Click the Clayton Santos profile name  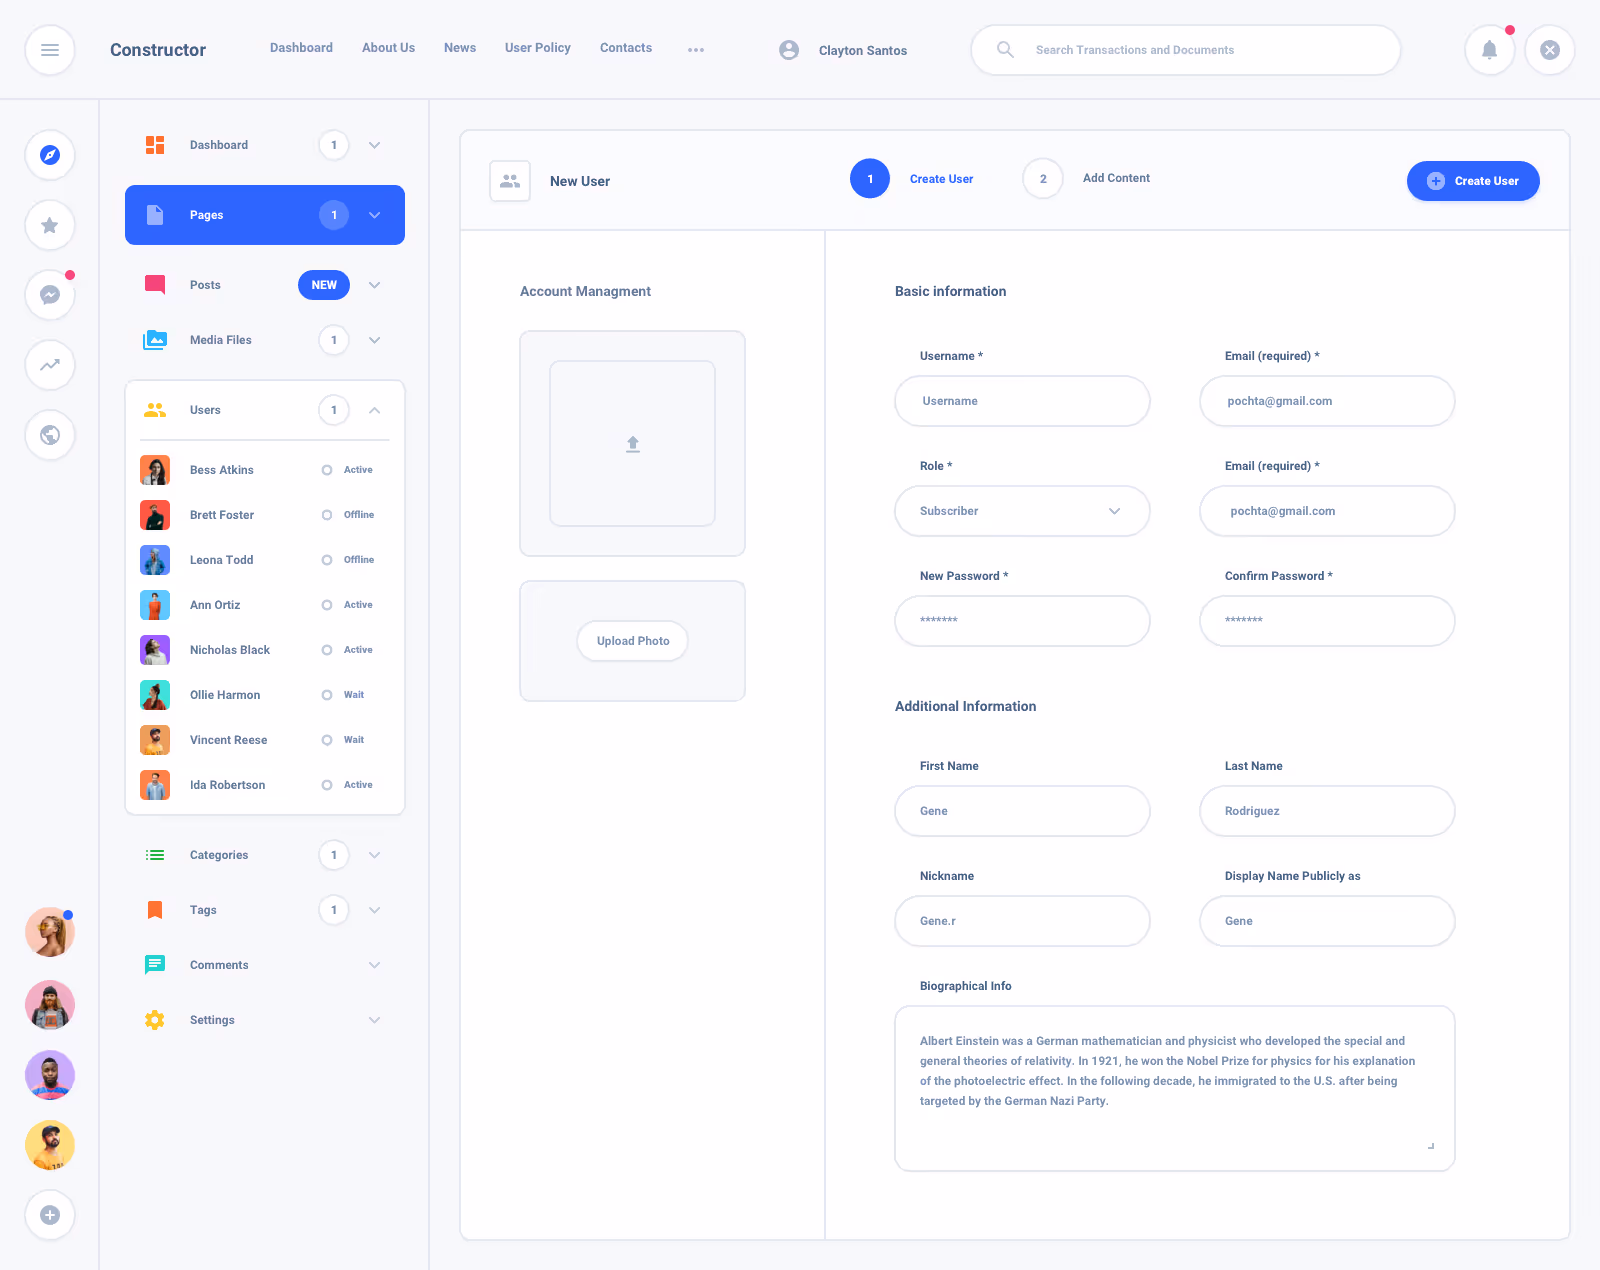[x=863, y=50]
